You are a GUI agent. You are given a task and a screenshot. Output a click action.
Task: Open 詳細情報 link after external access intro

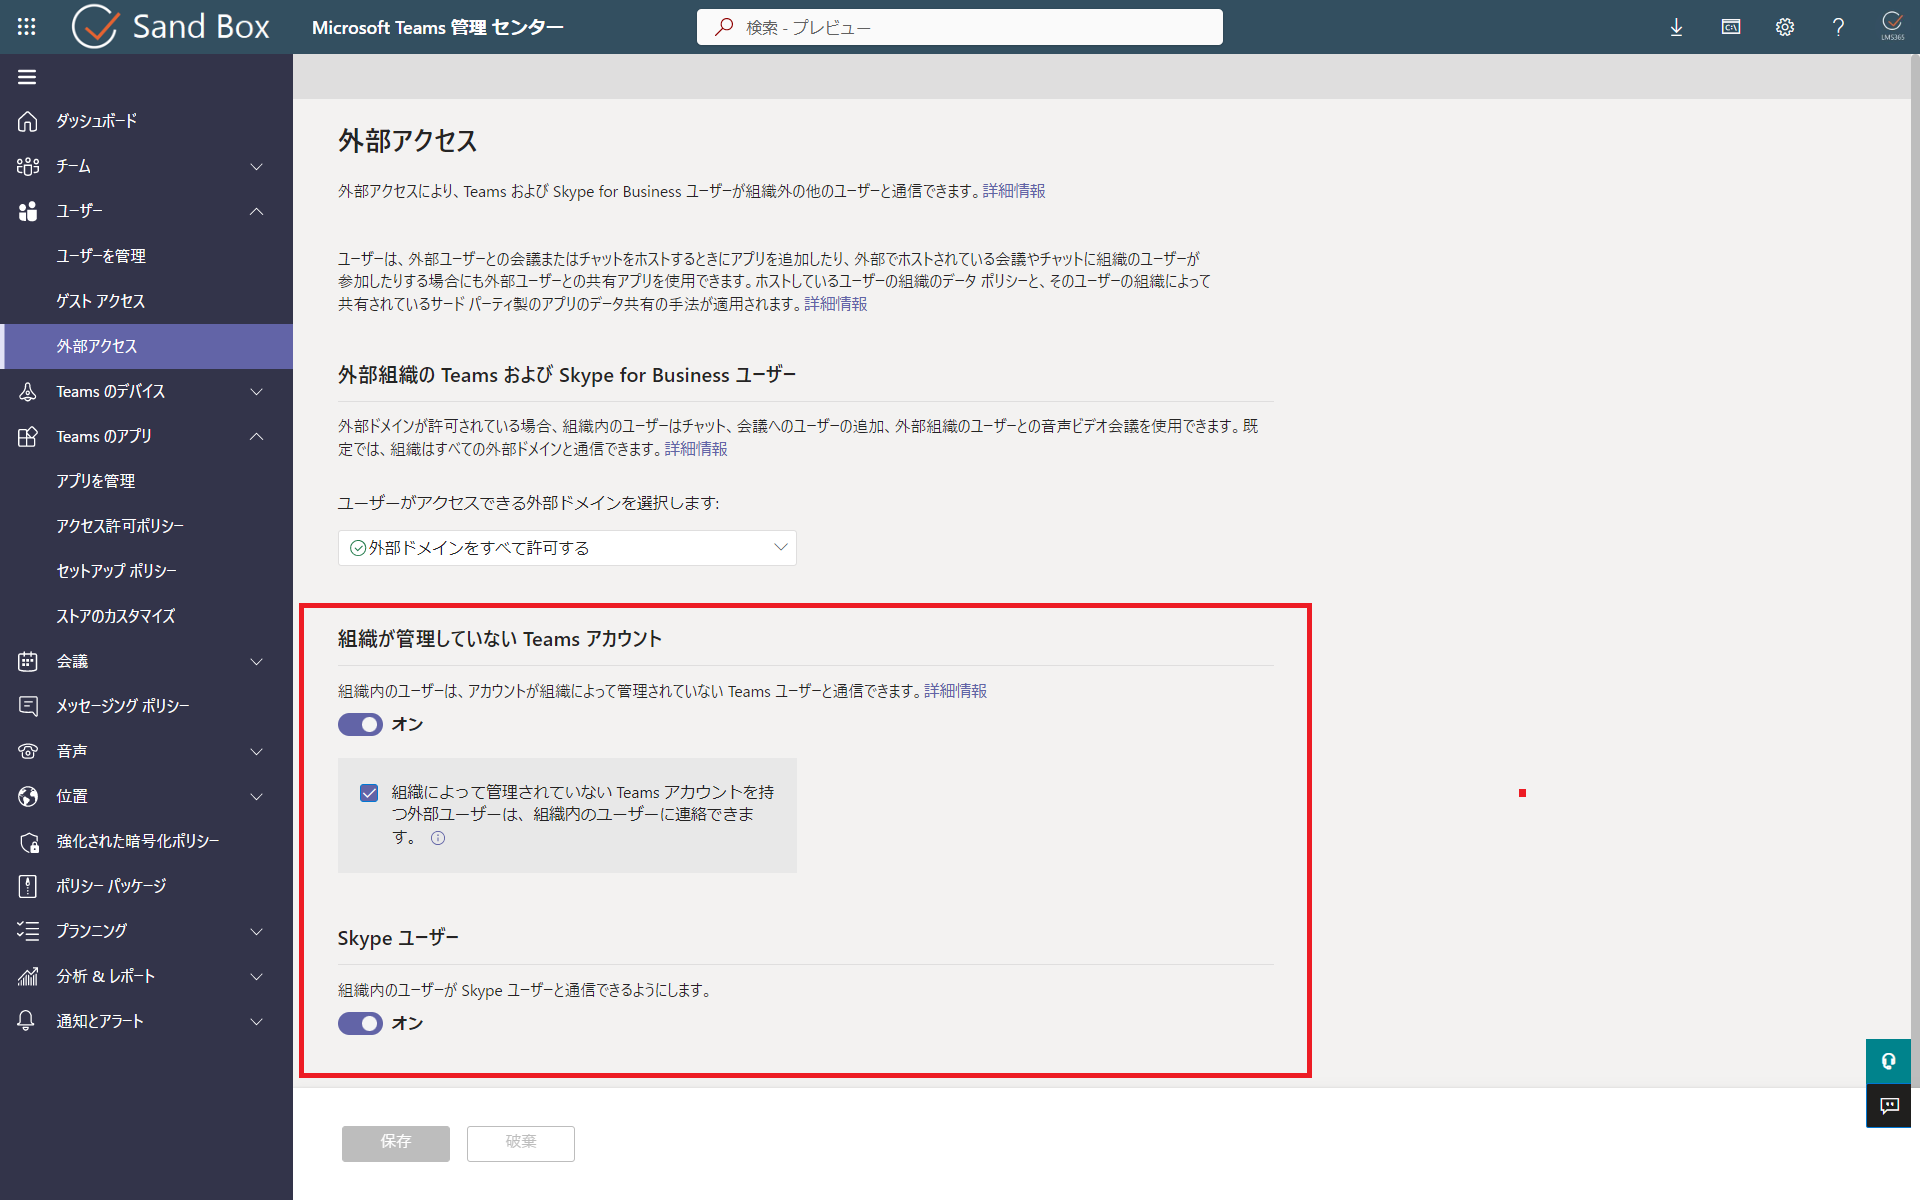(1014, 191)
